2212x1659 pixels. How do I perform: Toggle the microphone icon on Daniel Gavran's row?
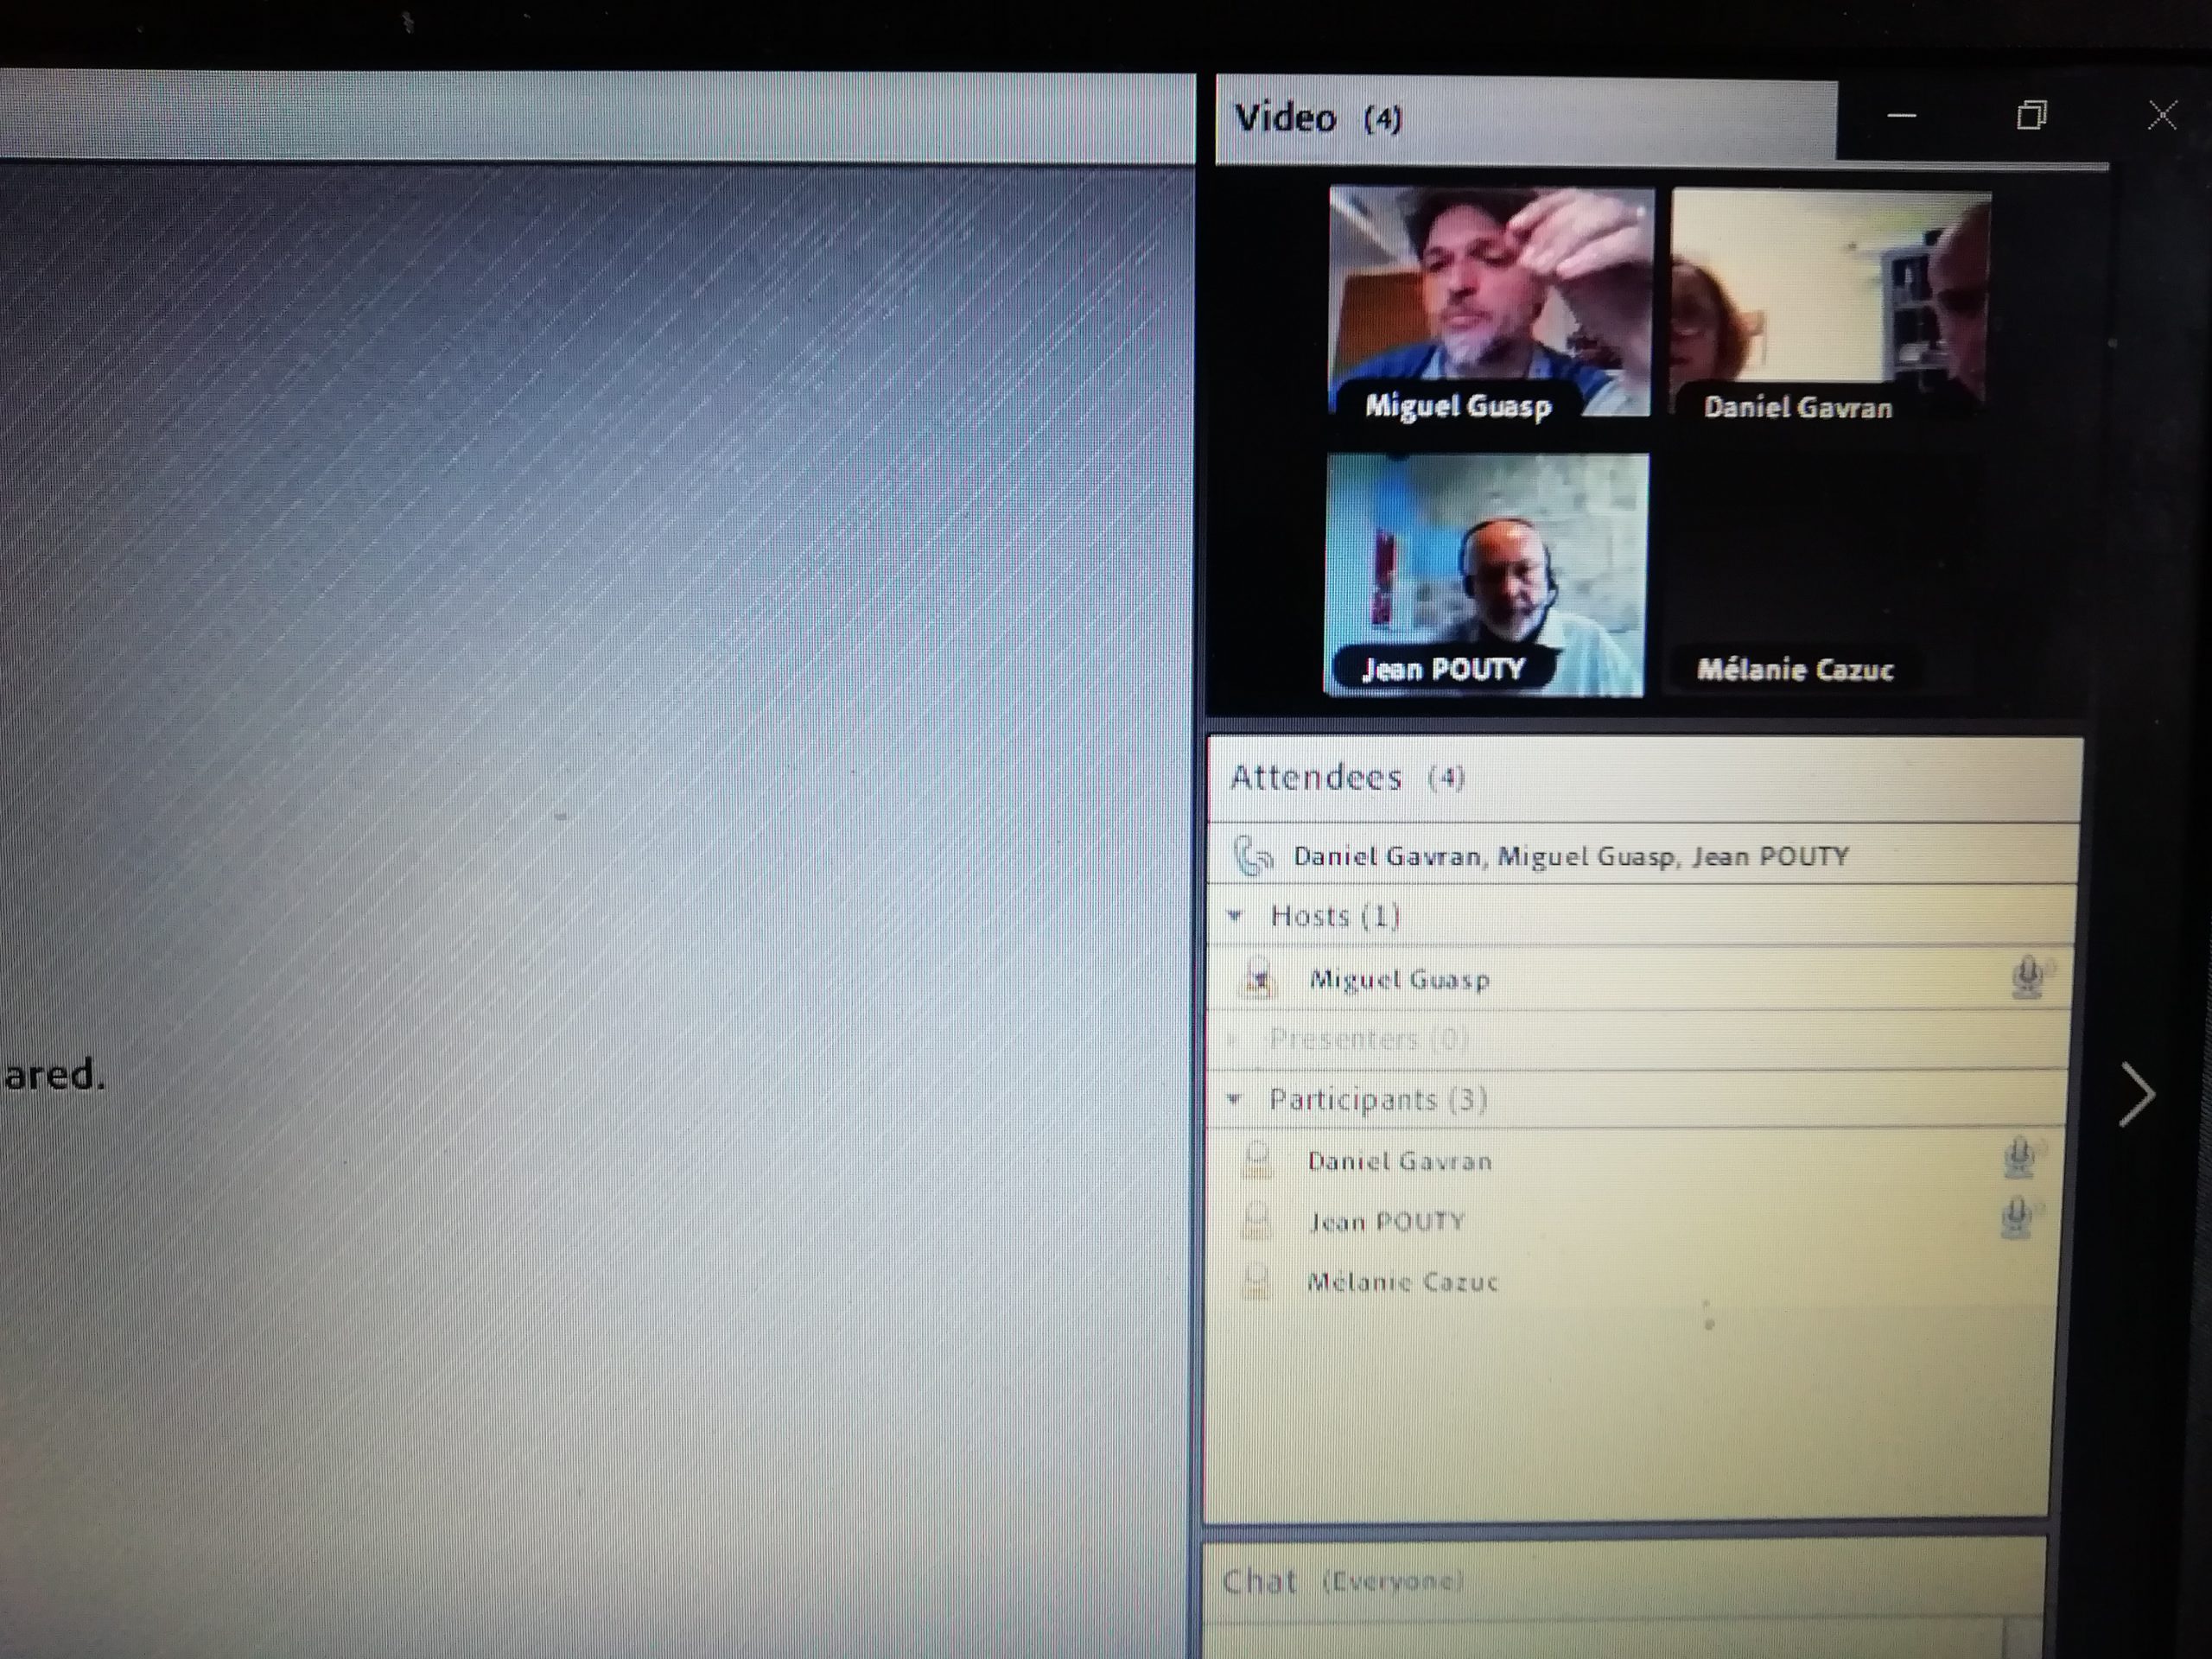click(2020, 1158)
